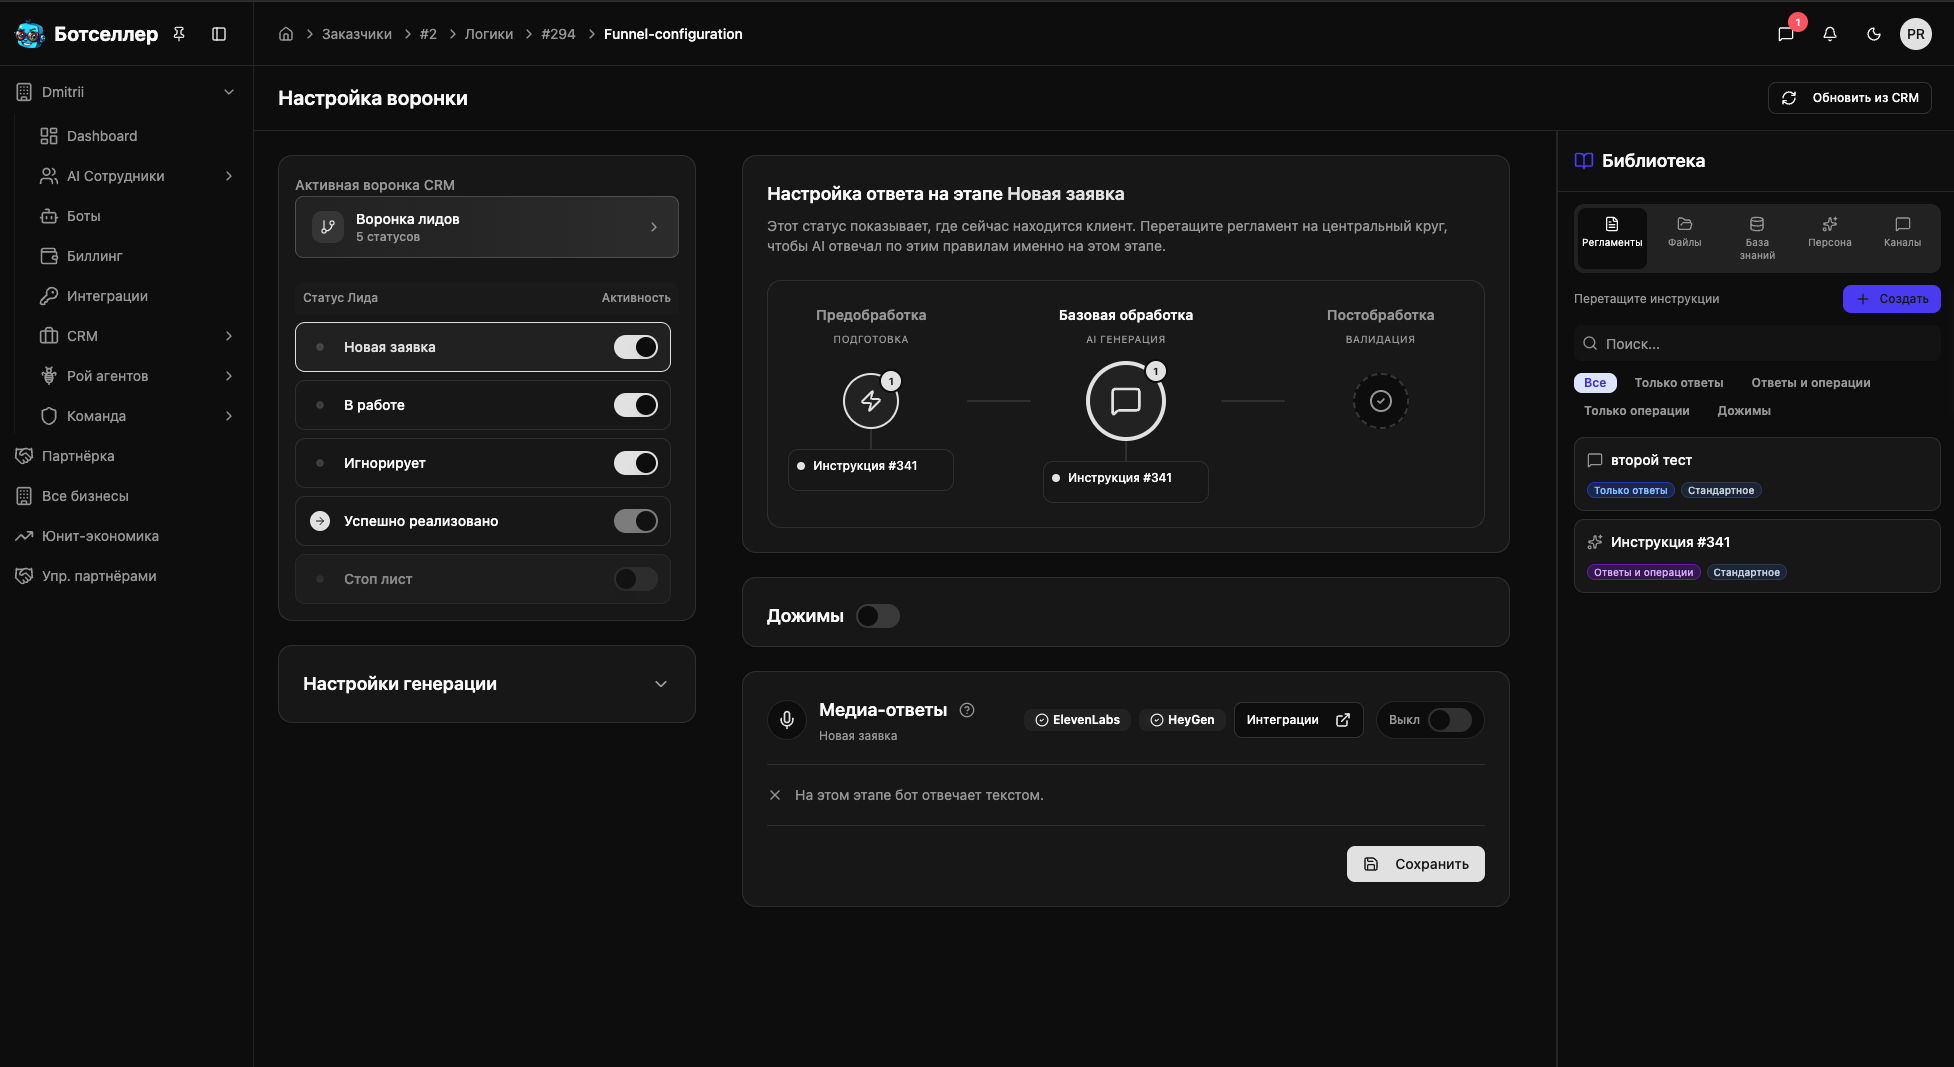This screenshot has height=1067, width=1954.
Task: Toggle activity for Успешно реализовано status
Action: tap(636, 521)
